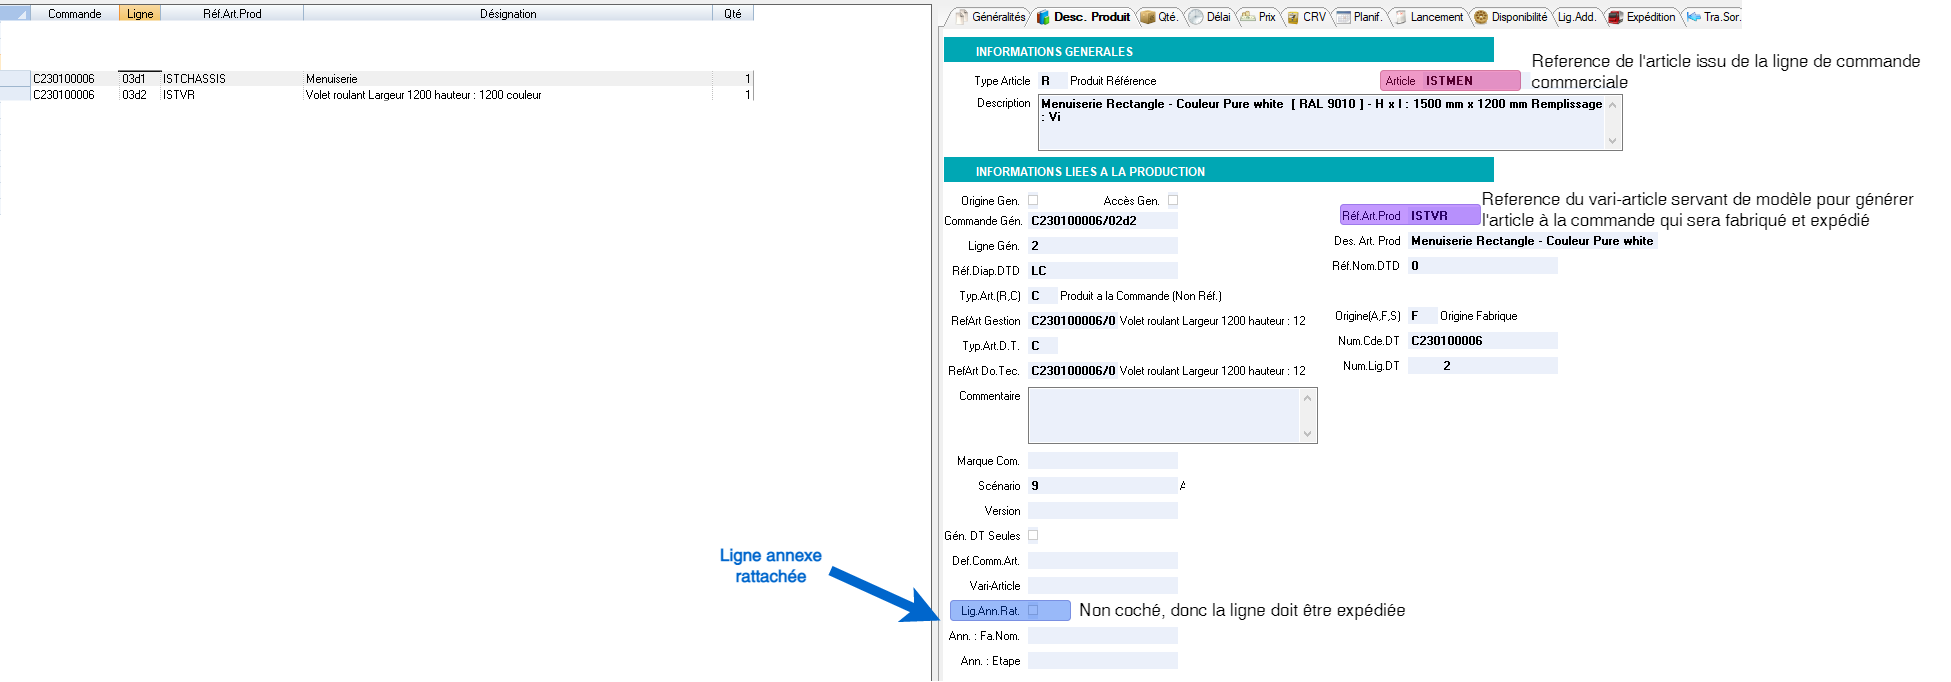The image size is (1951, 682).
Task: Tick the Gén. DT Seules checkbox
Action: 1033,535
